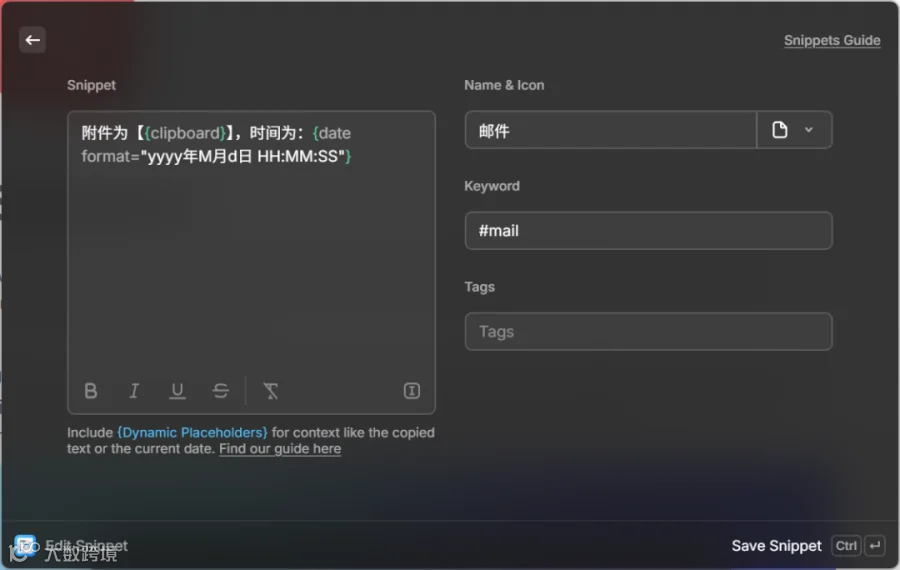
Task: Click the app icon beside Edit Snippet
Action: [x=25, y=545]
